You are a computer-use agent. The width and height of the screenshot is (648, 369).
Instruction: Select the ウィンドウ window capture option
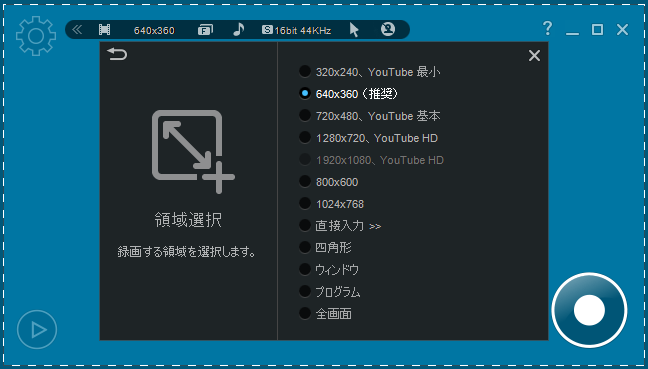point(329,270)
